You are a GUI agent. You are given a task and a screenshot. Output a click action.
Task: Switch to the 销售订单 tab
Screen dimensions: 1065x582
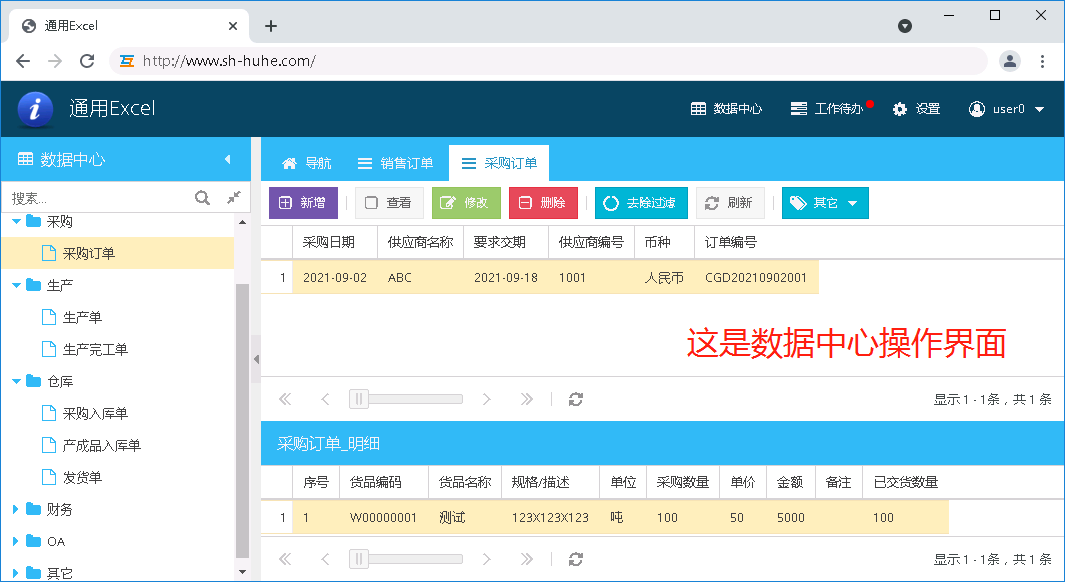[395, 163]
